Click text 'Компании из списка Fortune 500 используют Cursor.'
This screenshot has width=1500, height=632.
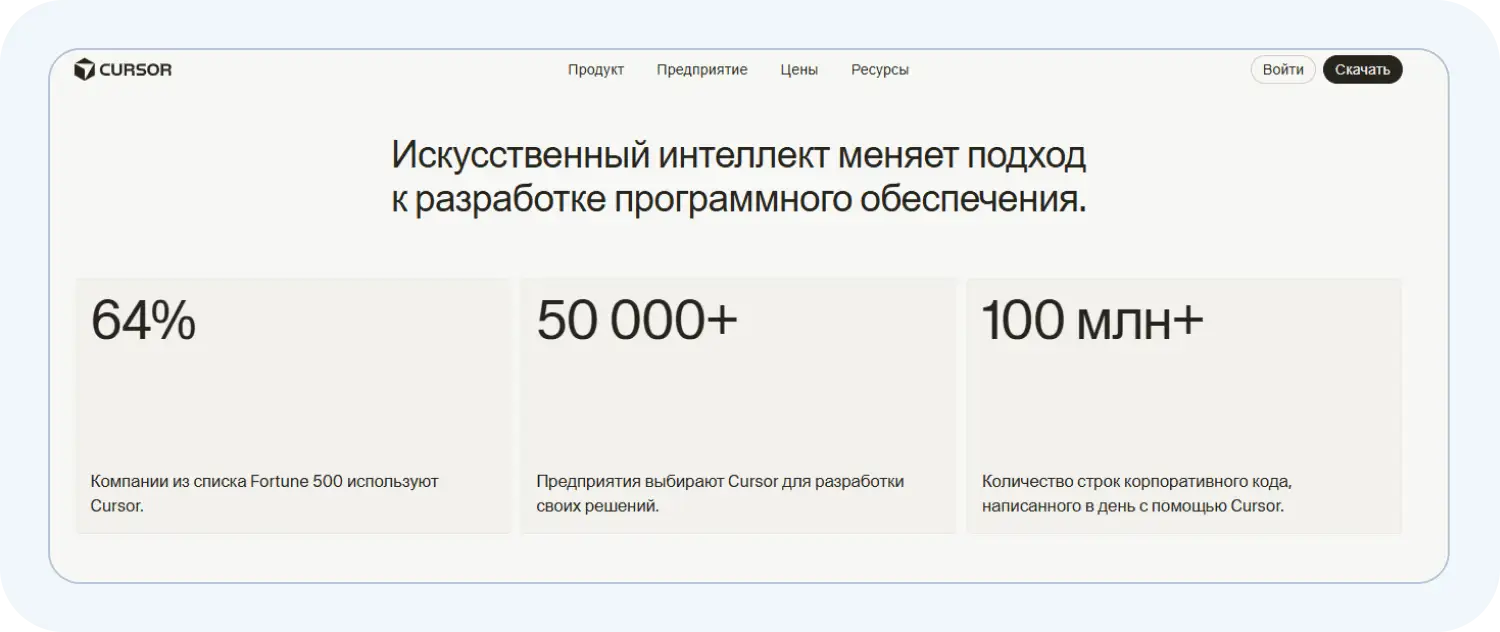(265, 494)
